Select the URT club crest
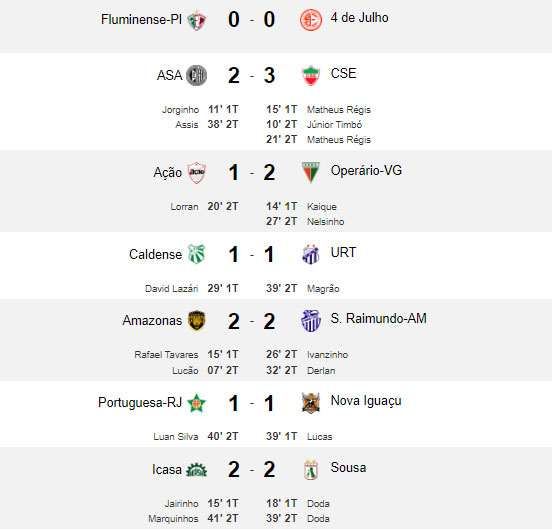The width and height of the screenshot is (552, 530). pyautogui.click(x=311, y=254)
